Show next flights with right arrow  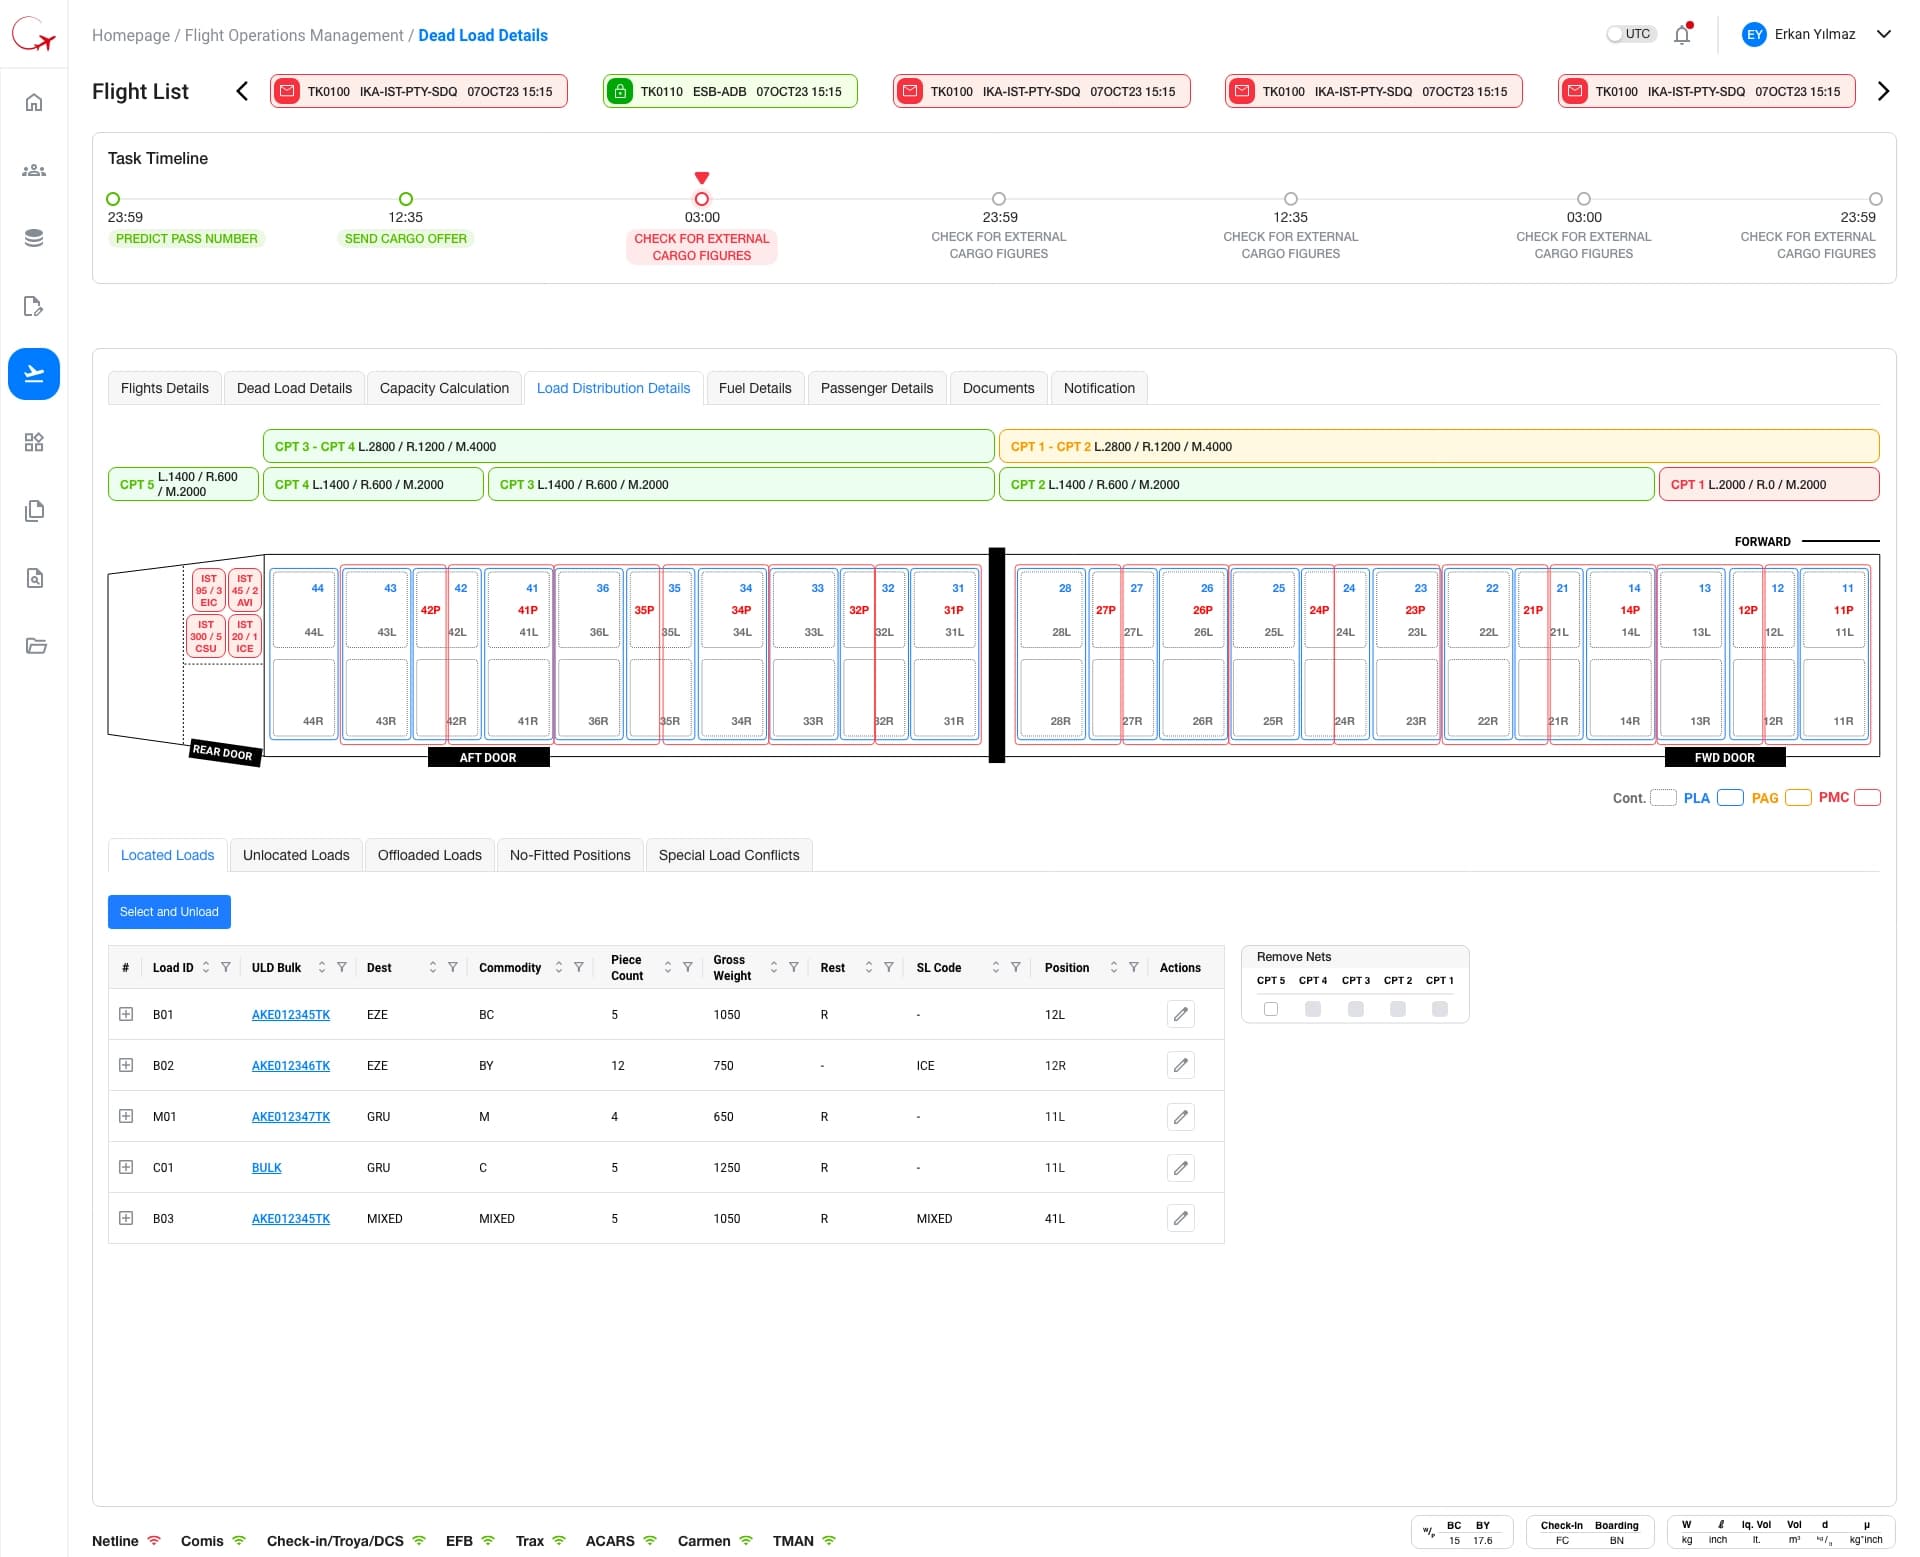pyautogui.click(x=1884, y=91)
